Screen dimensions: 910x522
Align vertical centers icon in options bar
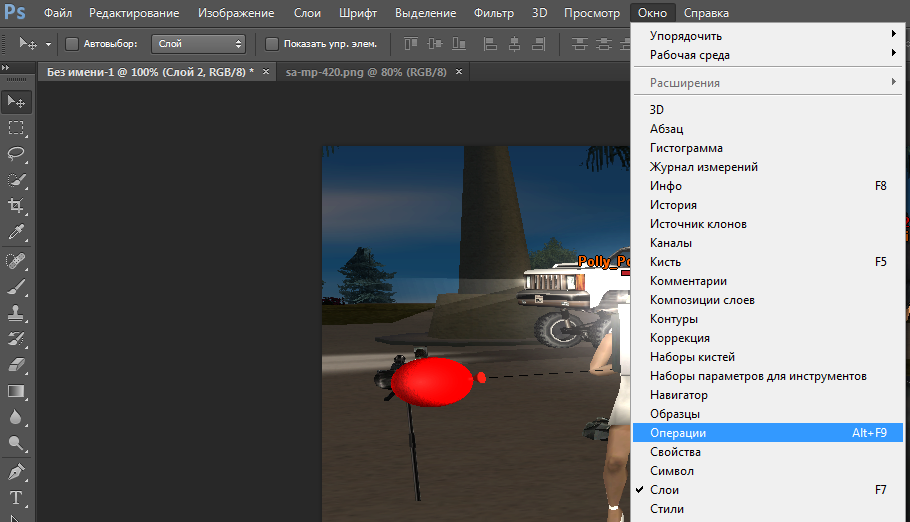tap(435, 44)
